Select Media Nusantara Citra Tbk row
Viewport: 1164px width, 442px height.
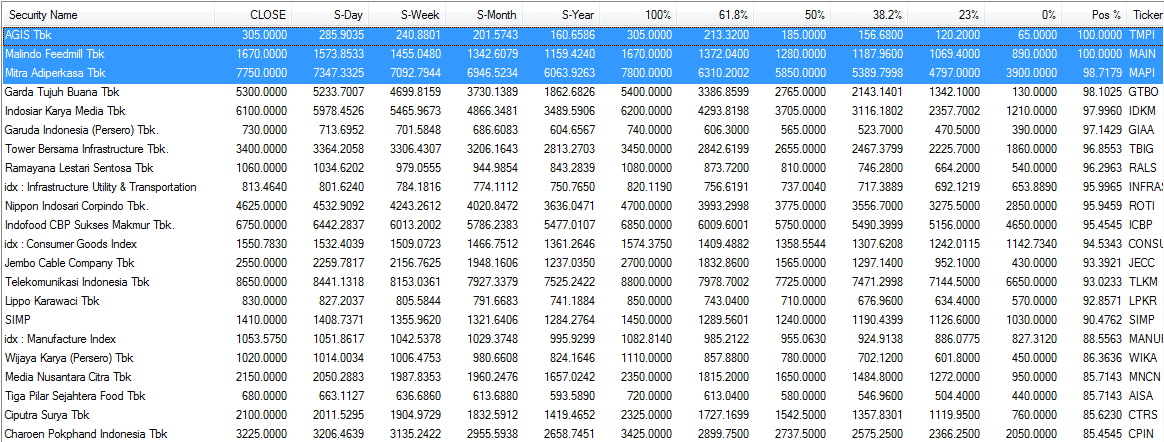[582, 377]
